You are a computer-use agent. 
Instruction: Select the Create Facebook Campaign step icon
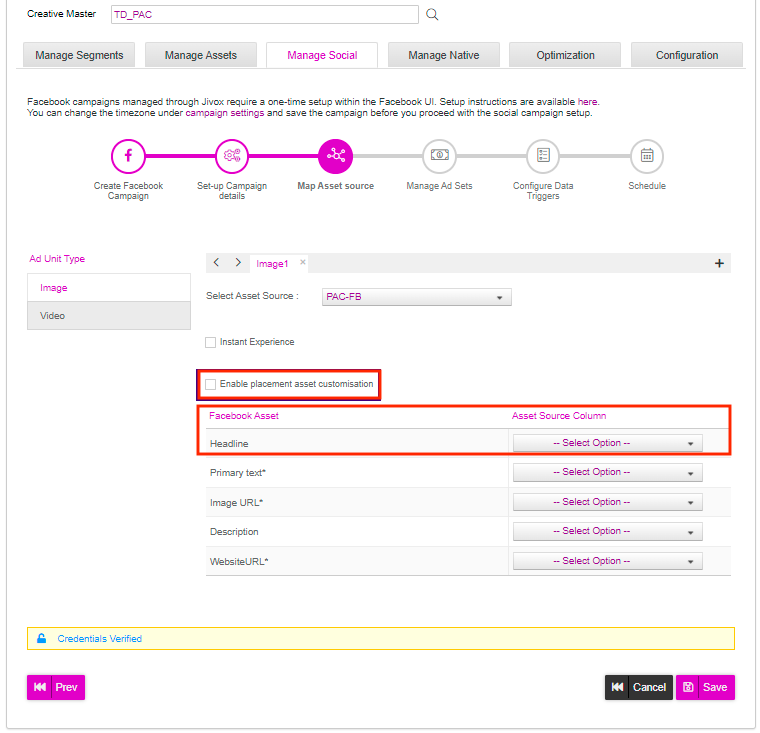pyautogui.click(x=128, y=156)
